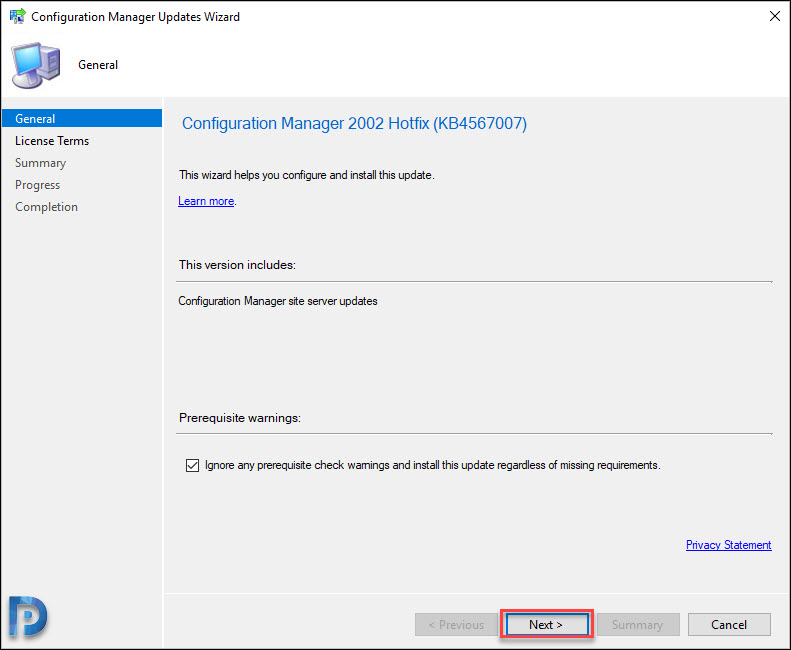
Task: Click the 'Prerequisite warnings:' label
Action: pos(240,418)
